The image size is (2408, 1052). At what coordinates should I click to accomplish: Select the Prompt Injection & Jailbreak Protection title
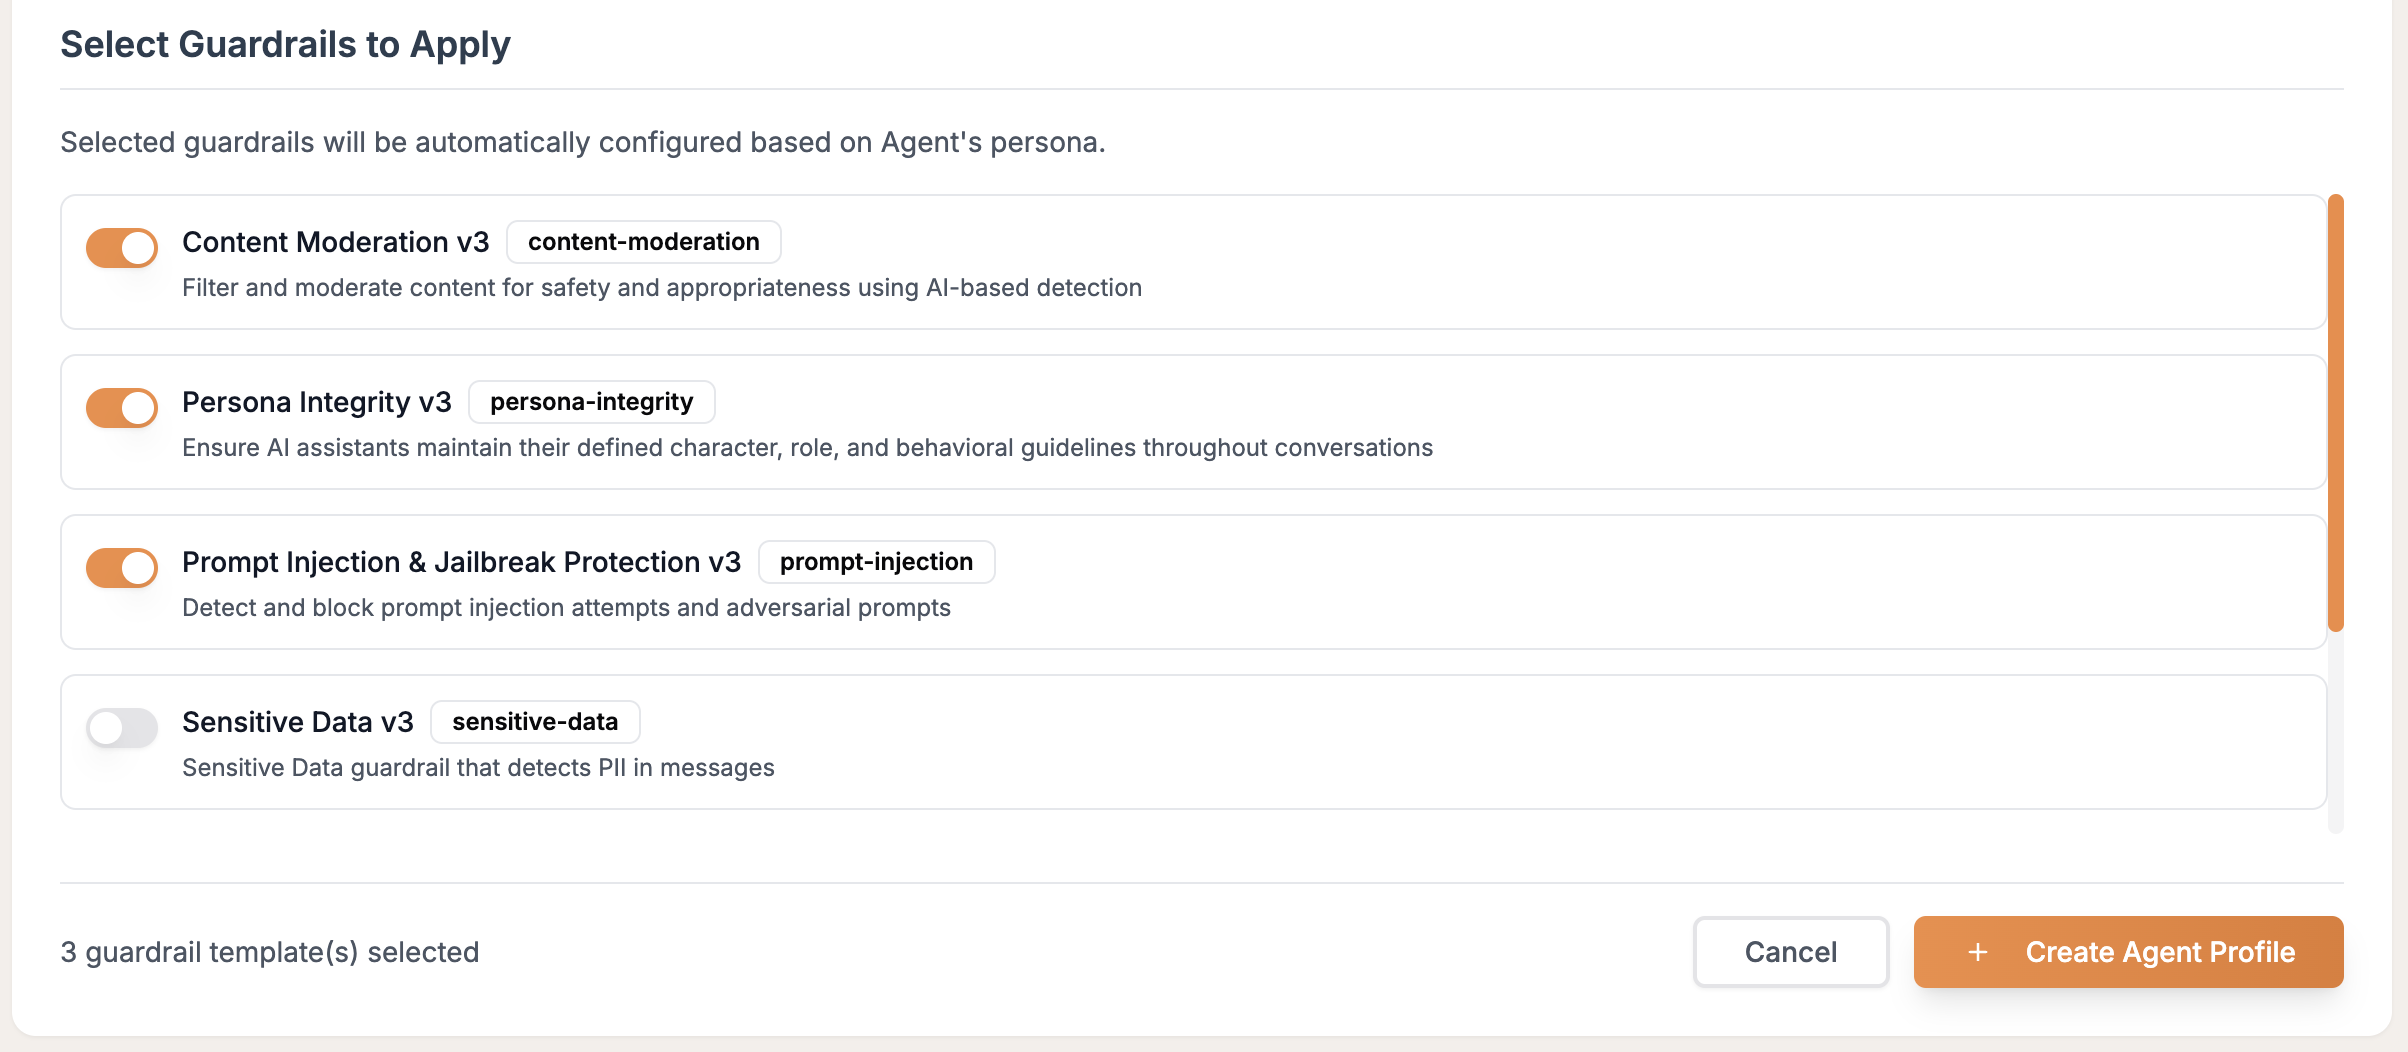461,562
